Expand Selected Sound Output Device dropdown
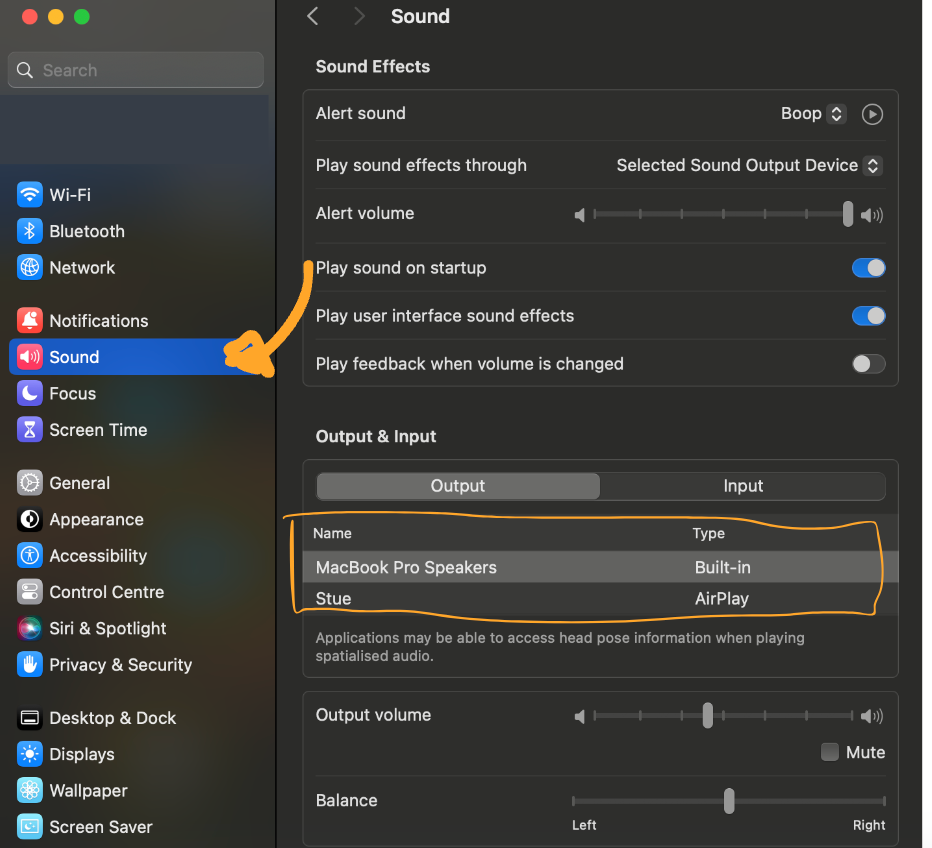Image resolution: width=932 pixels, height=848 pixels. (748, 166)
